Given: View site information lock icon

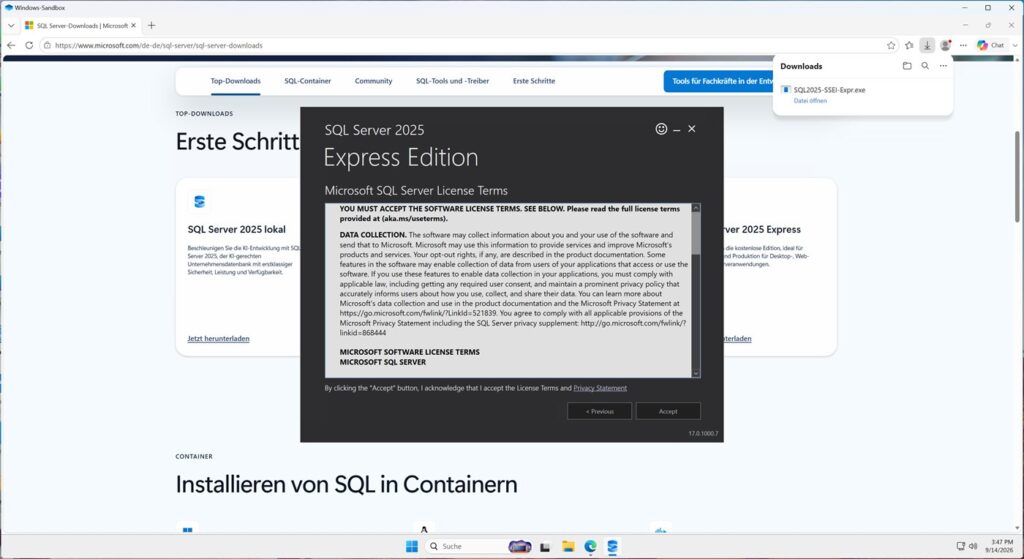Looking at the screenshot, I should click(47, 45).
